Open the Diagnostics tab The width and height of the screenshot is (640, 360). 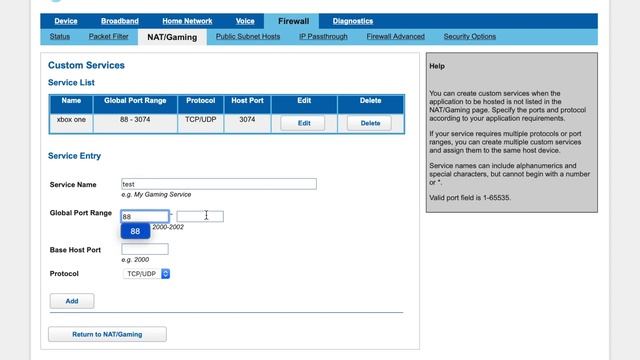point(353,21)
